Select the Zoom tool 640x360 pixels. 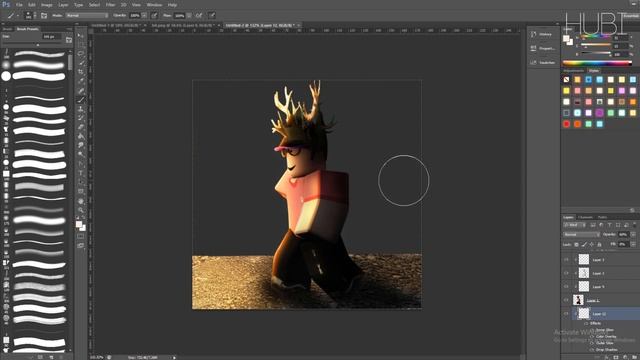[81, 210]
